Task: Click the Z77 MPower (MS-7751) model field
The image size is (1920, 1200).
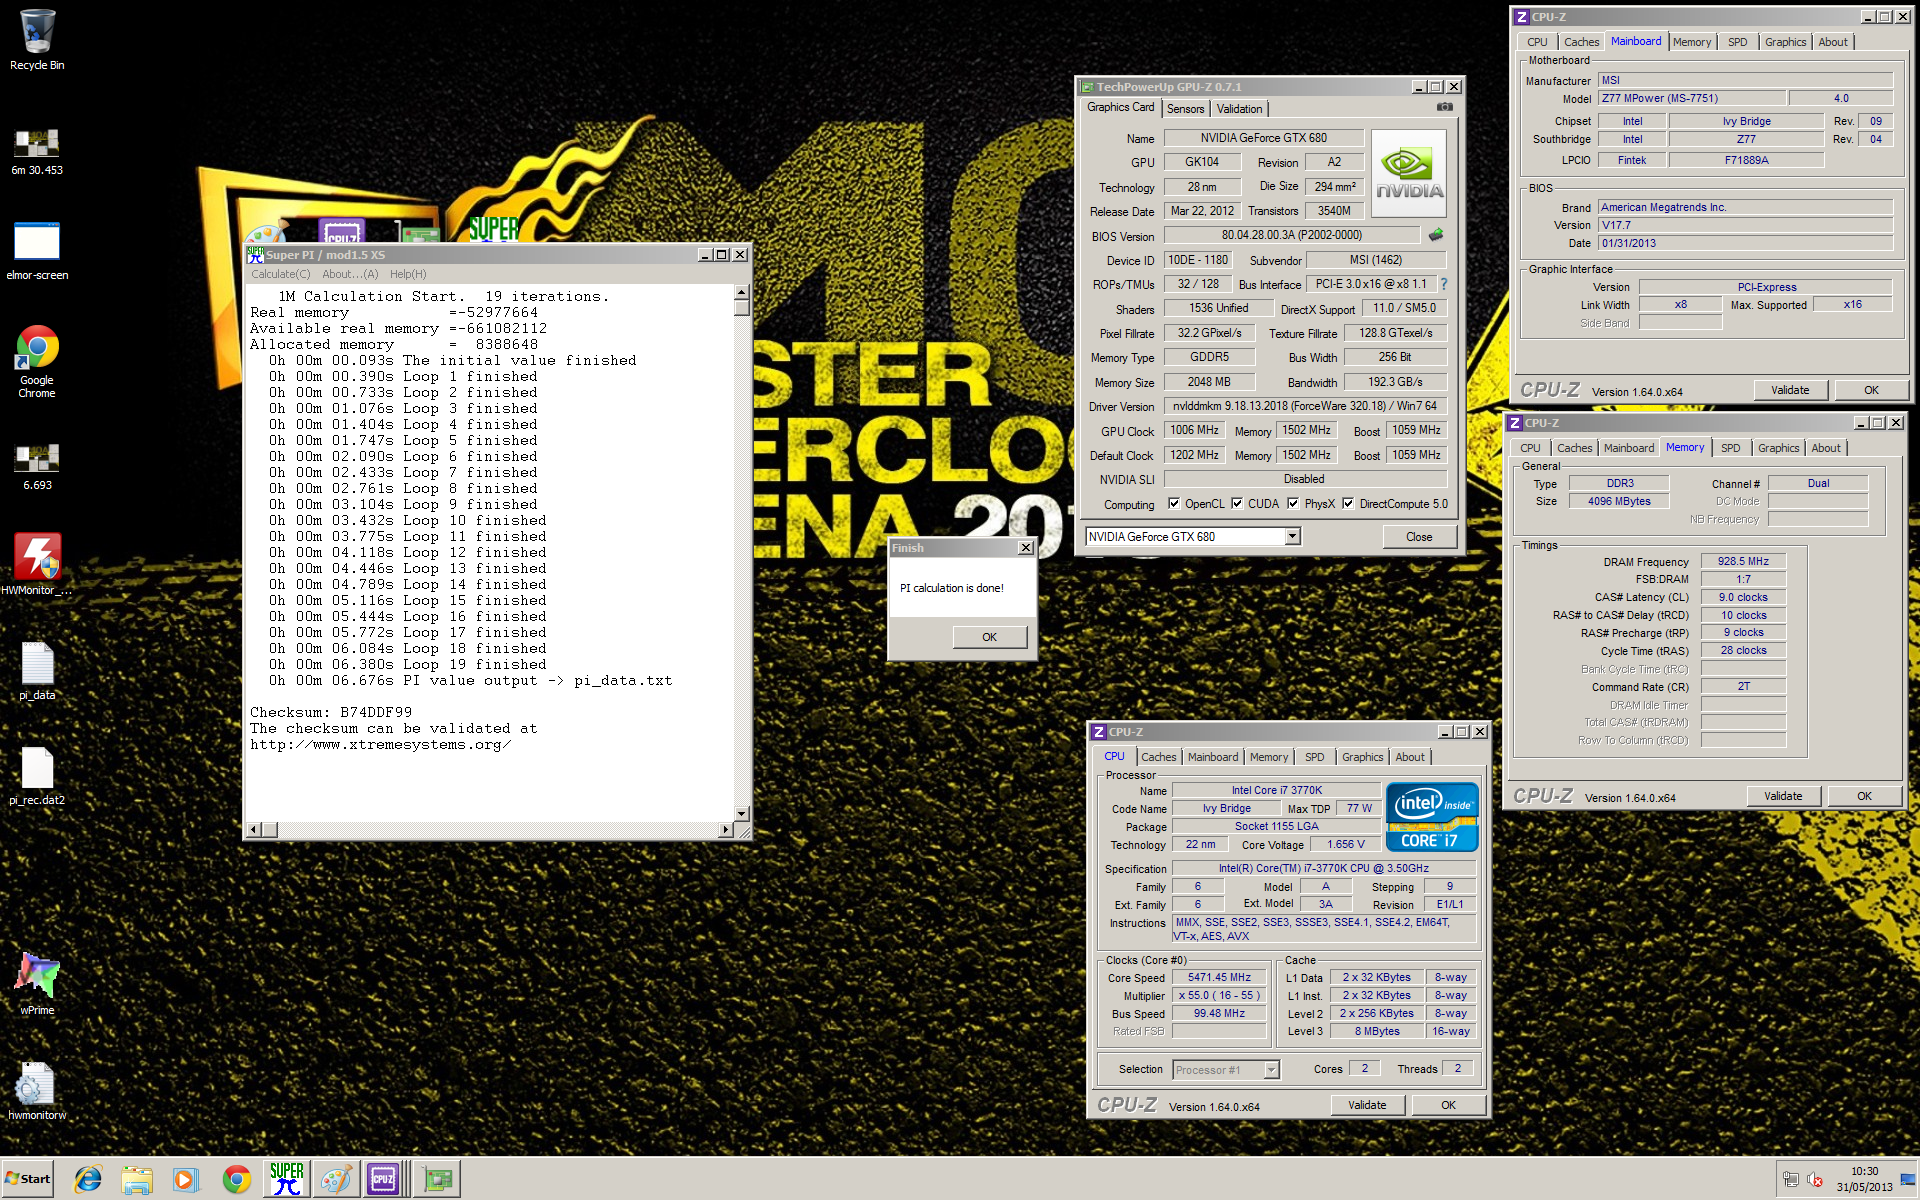Action: 1692,98
